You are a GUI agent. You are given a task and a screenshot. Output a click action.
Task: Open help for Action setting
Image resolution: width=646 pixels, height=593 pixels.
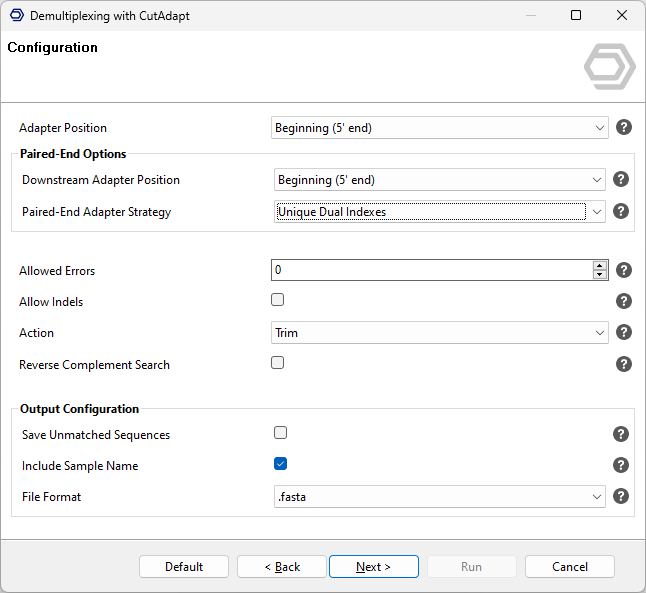(624, 332)
